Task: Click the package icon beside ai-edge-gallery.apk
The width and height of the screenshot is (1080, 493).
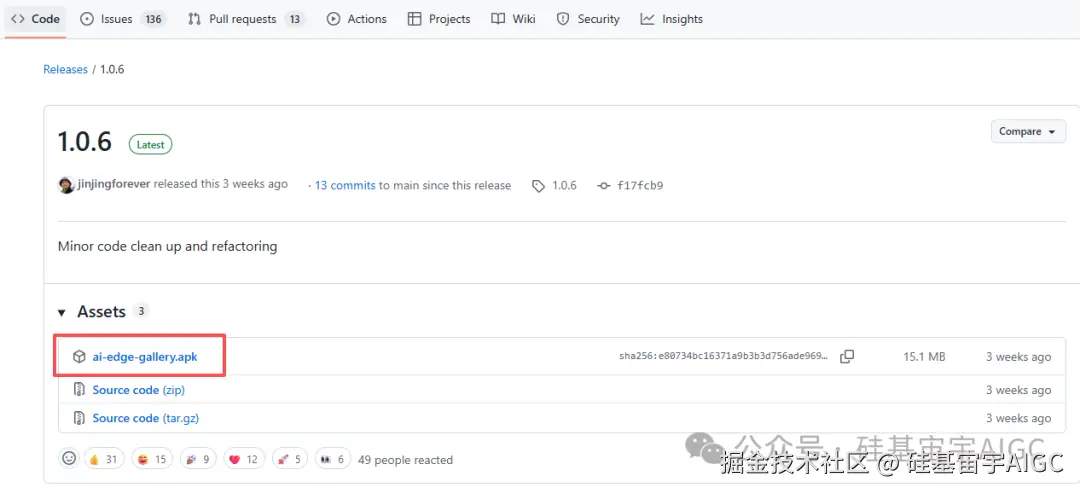Action: pos(79,357)
